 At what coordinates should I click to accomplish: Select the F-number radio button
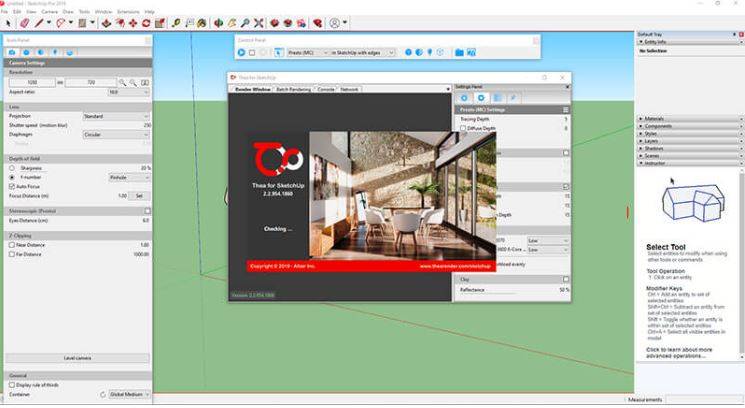click(x=11, y=177)
